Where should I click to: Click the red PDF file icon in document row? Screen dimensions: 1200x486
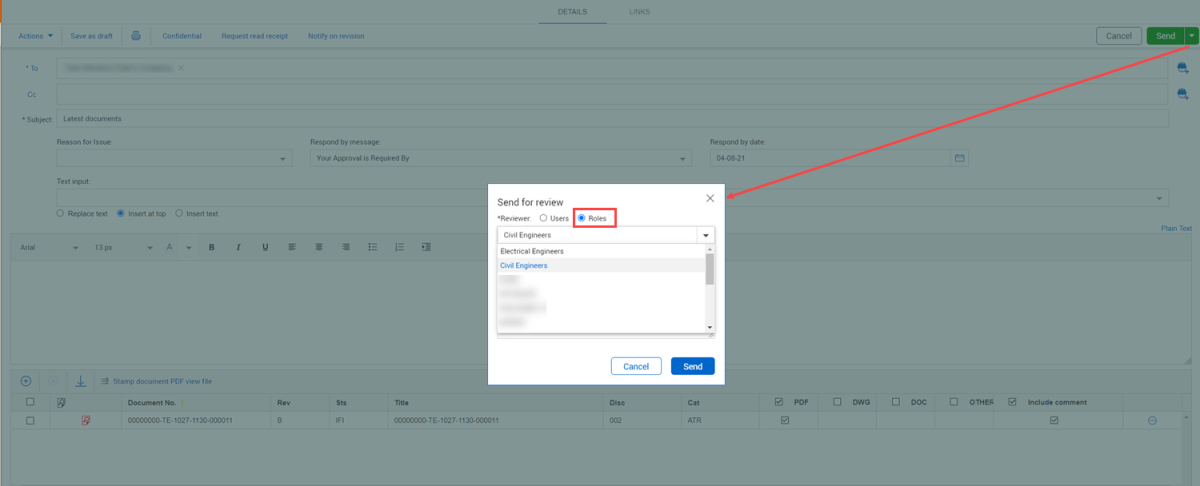pos(86,421)
